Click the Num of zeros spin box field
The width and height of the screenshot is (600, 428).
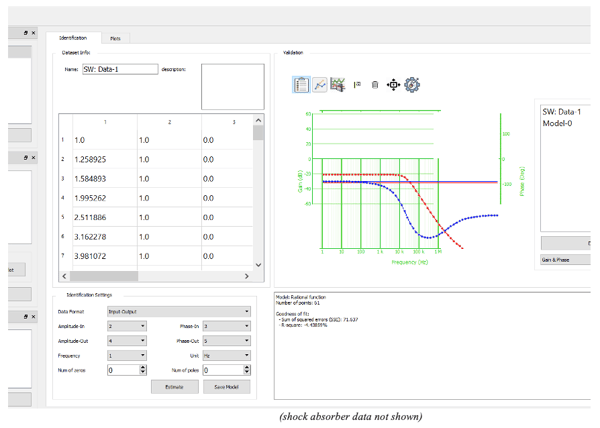123,370
